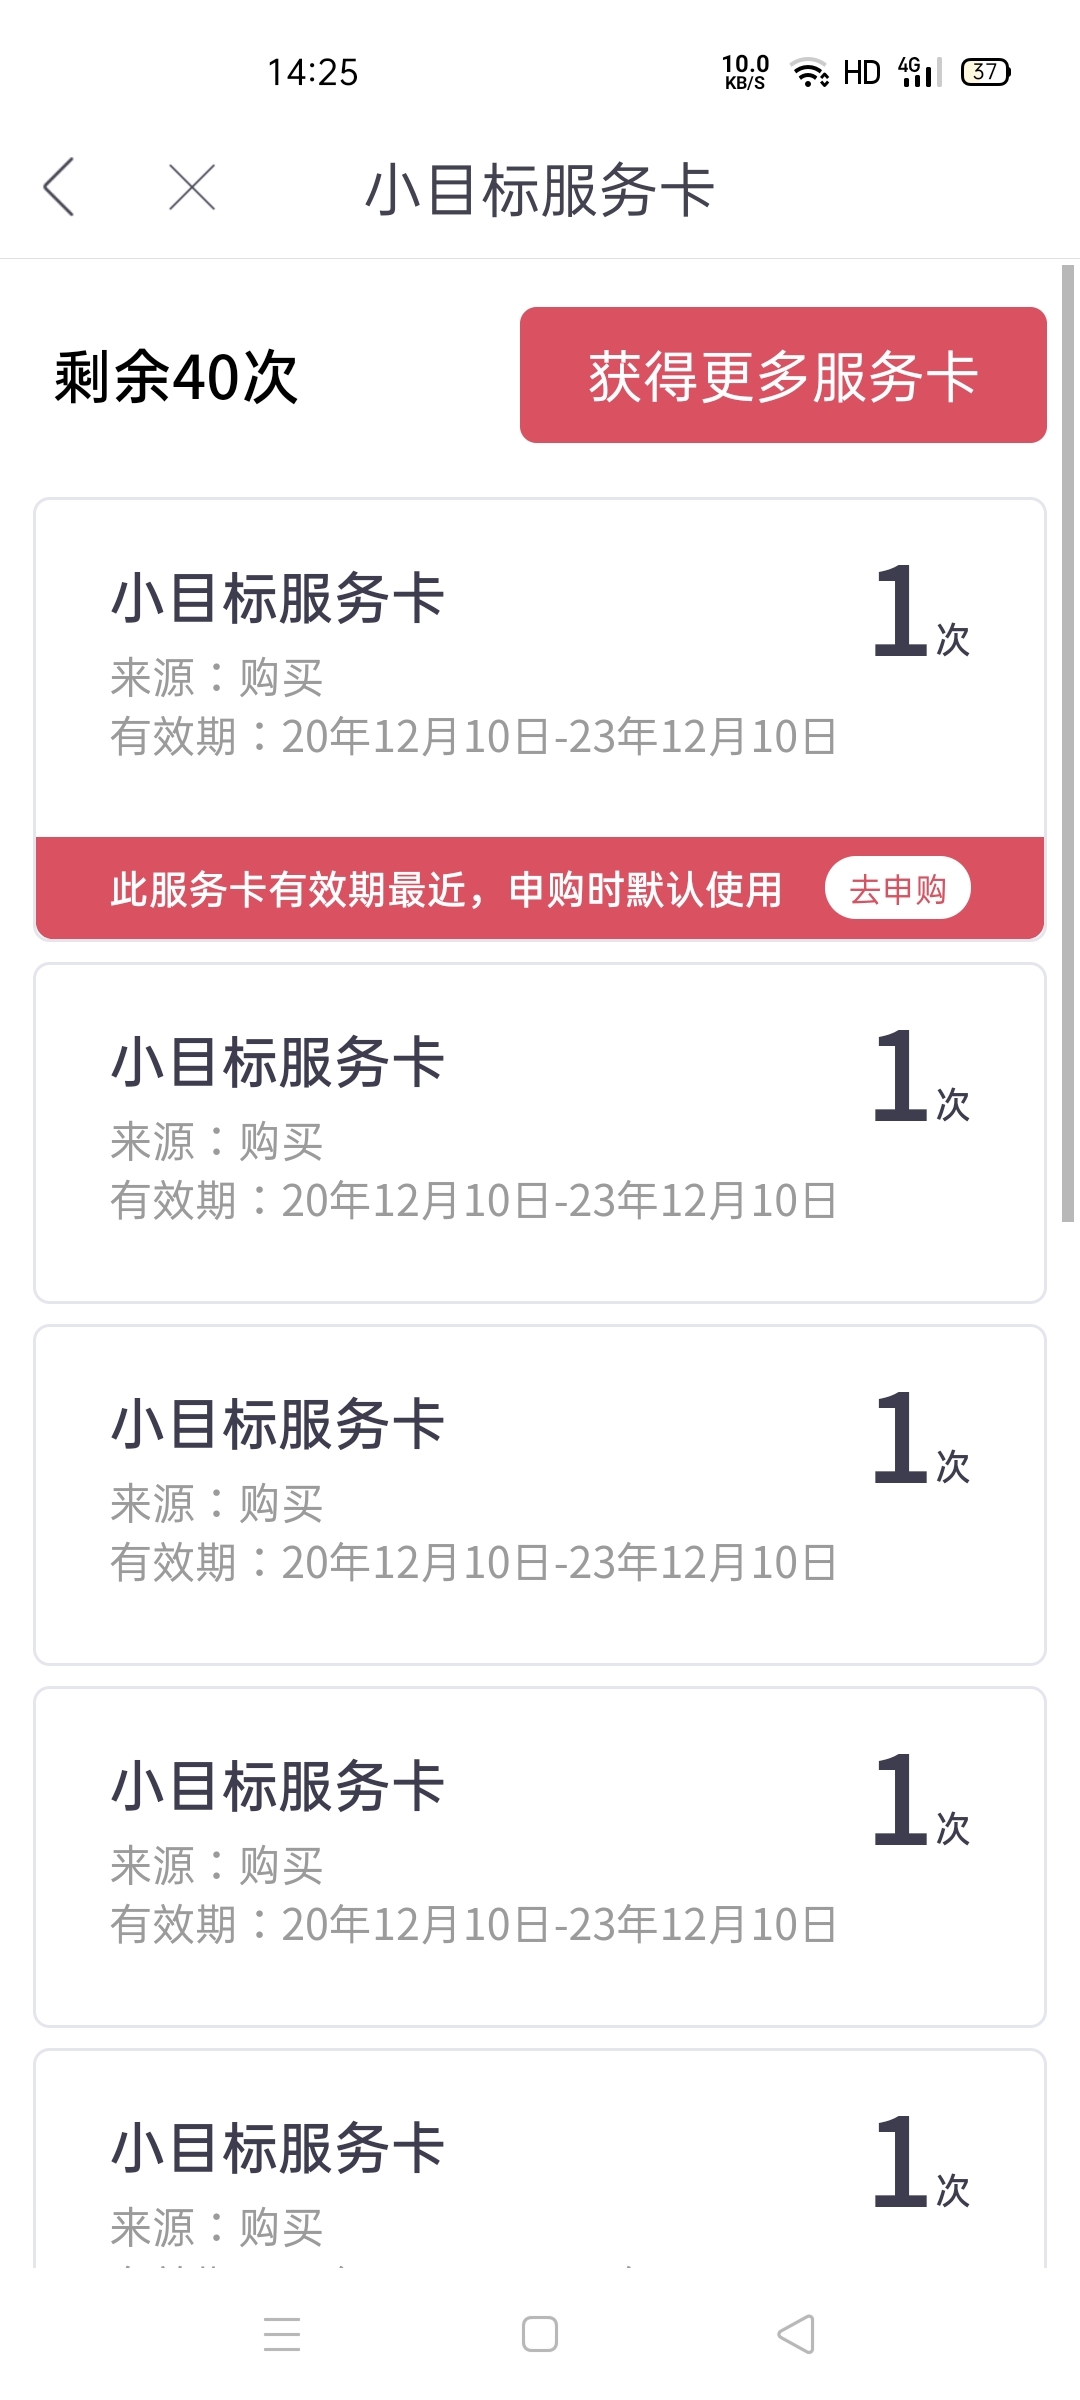Tap 获得更多服务卡 button
The height and width of the screenshot is (2400, 1080).
tap(783, 375)
